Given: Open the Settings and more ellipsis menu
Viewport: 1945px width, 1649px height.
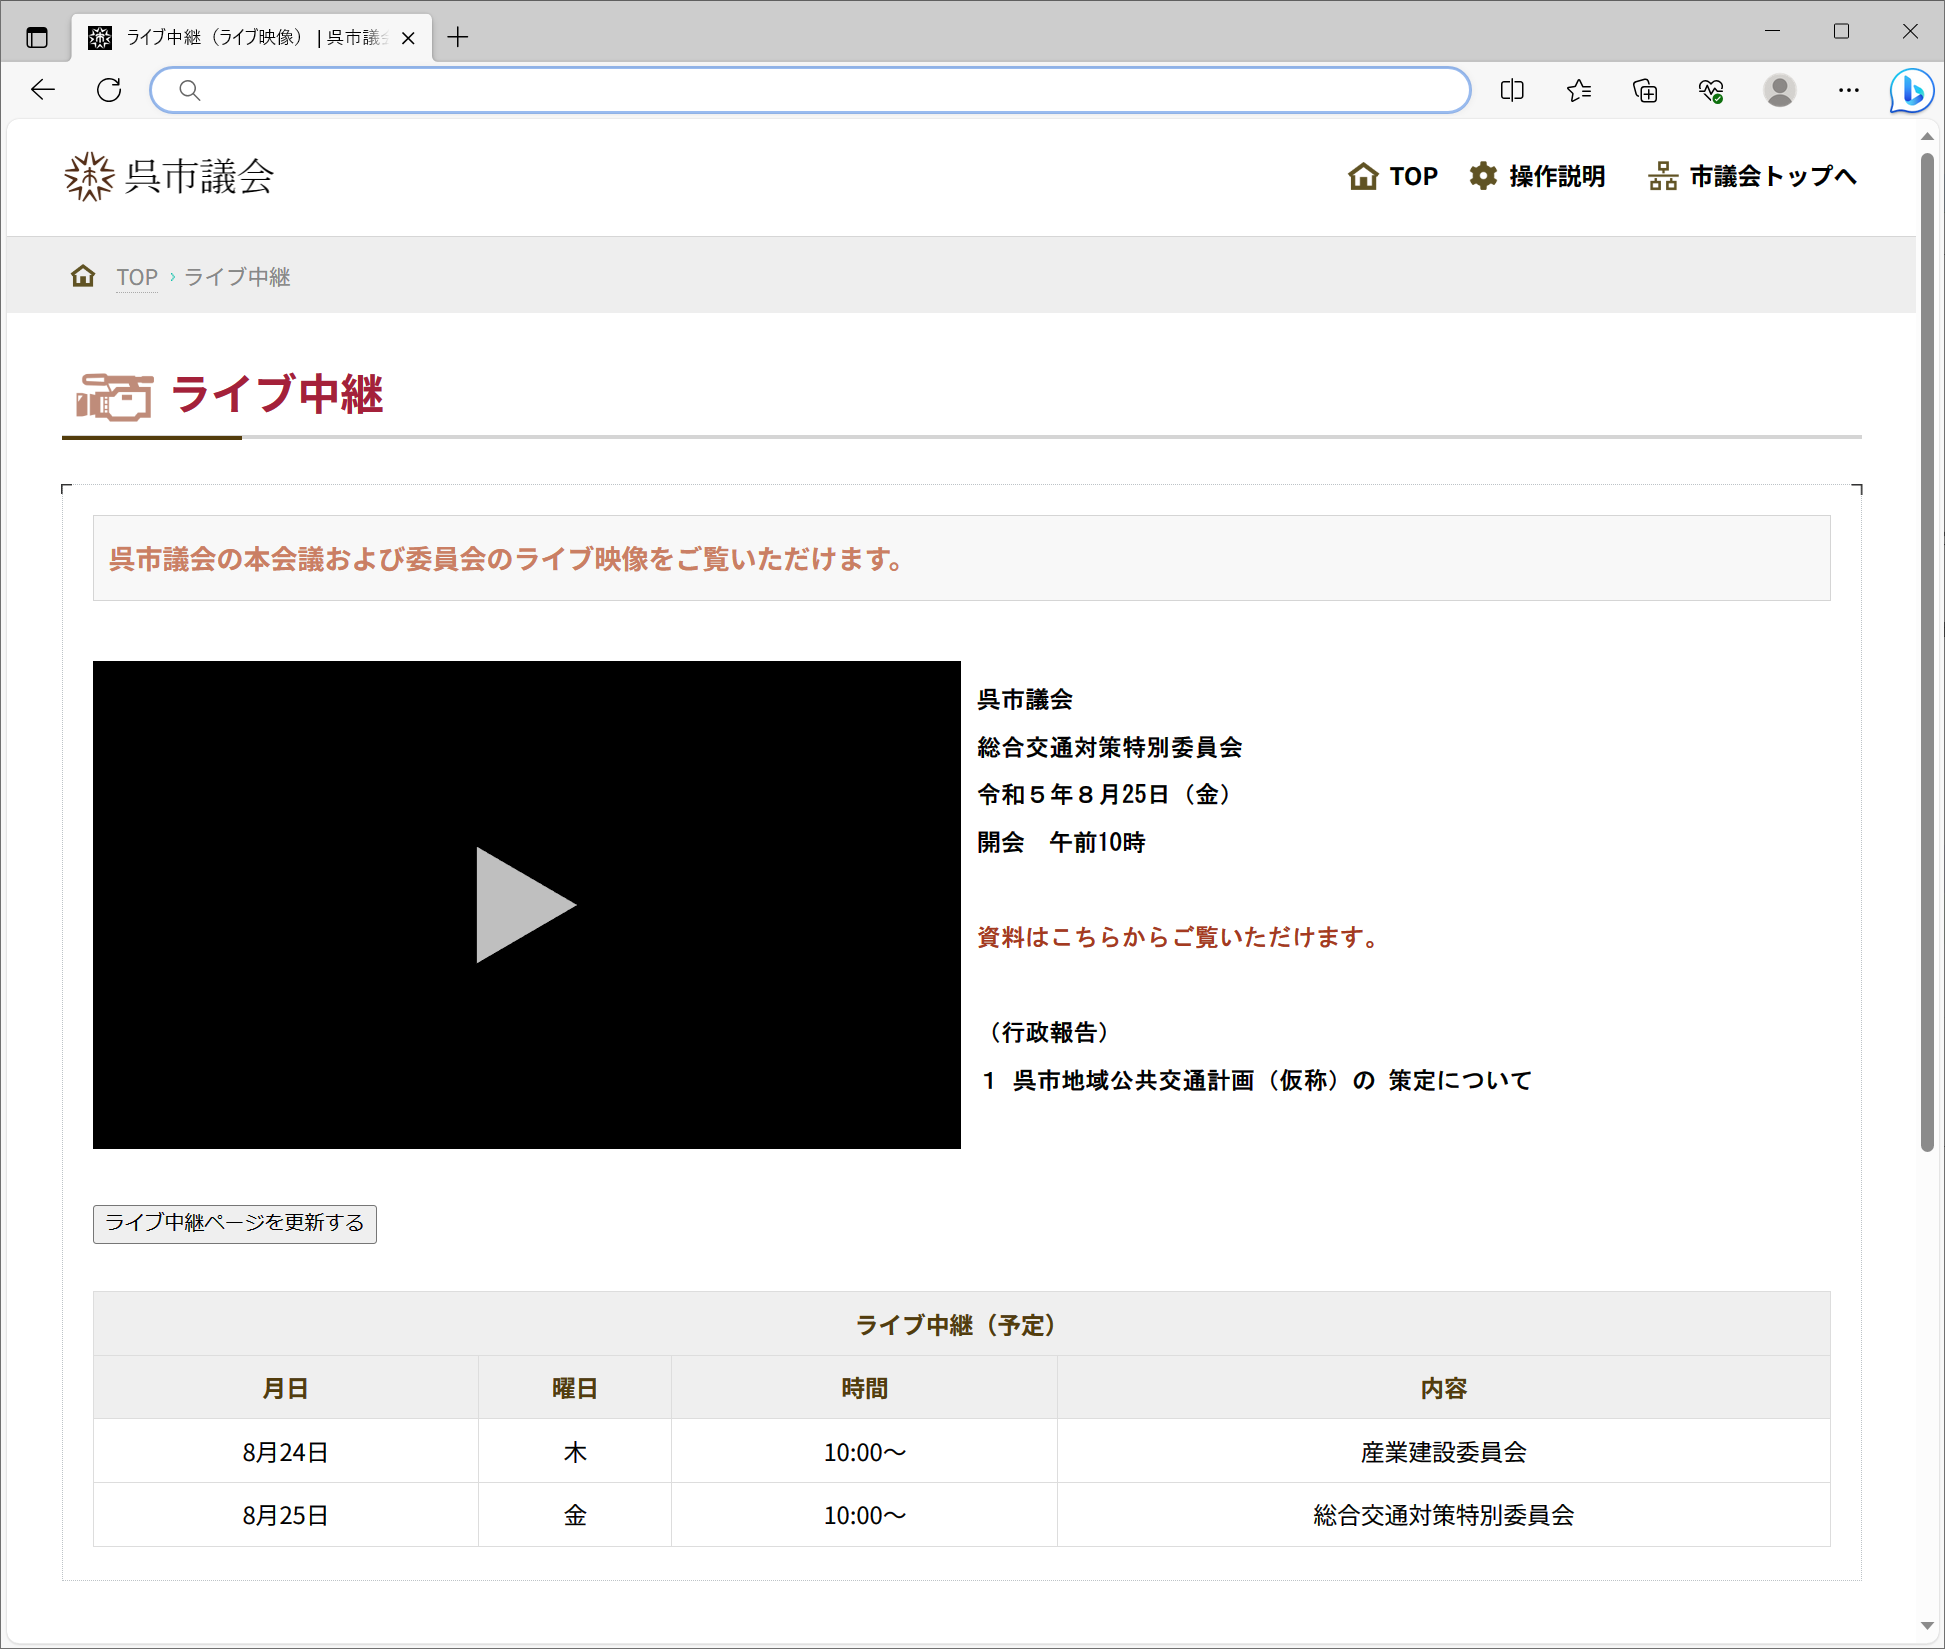Looking at the screenshot, I should pyautogui.click(x=1847, y=91).
